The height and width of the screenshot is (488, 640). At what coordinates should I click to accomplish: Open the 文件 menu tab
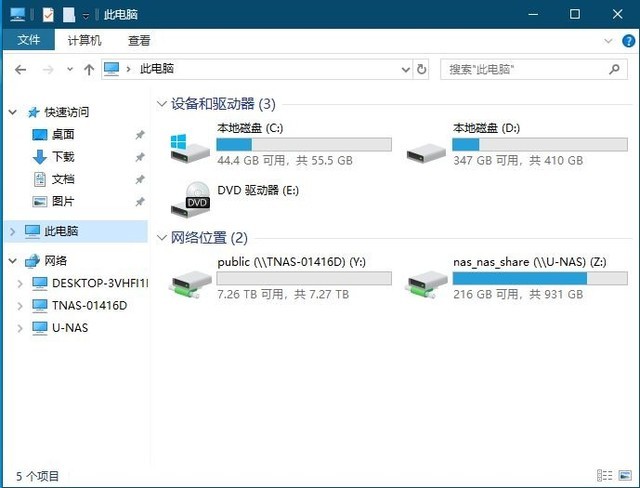[x=29, y=40]
